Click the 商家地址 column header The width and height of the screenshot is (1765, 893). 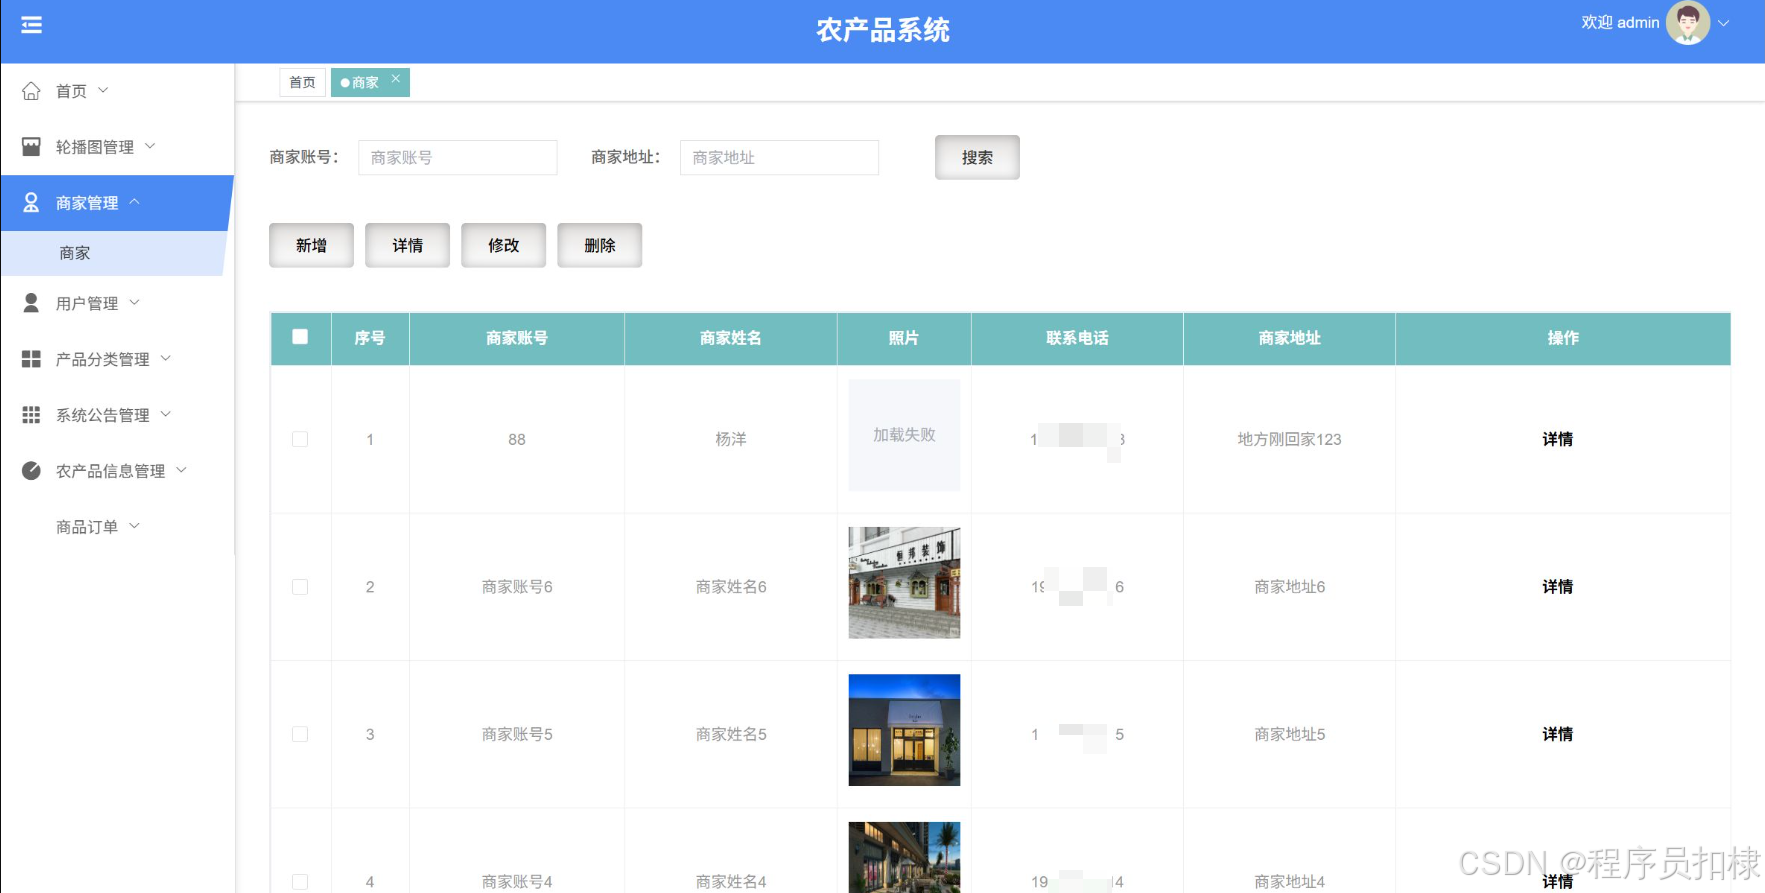(x=1289, y=338)
